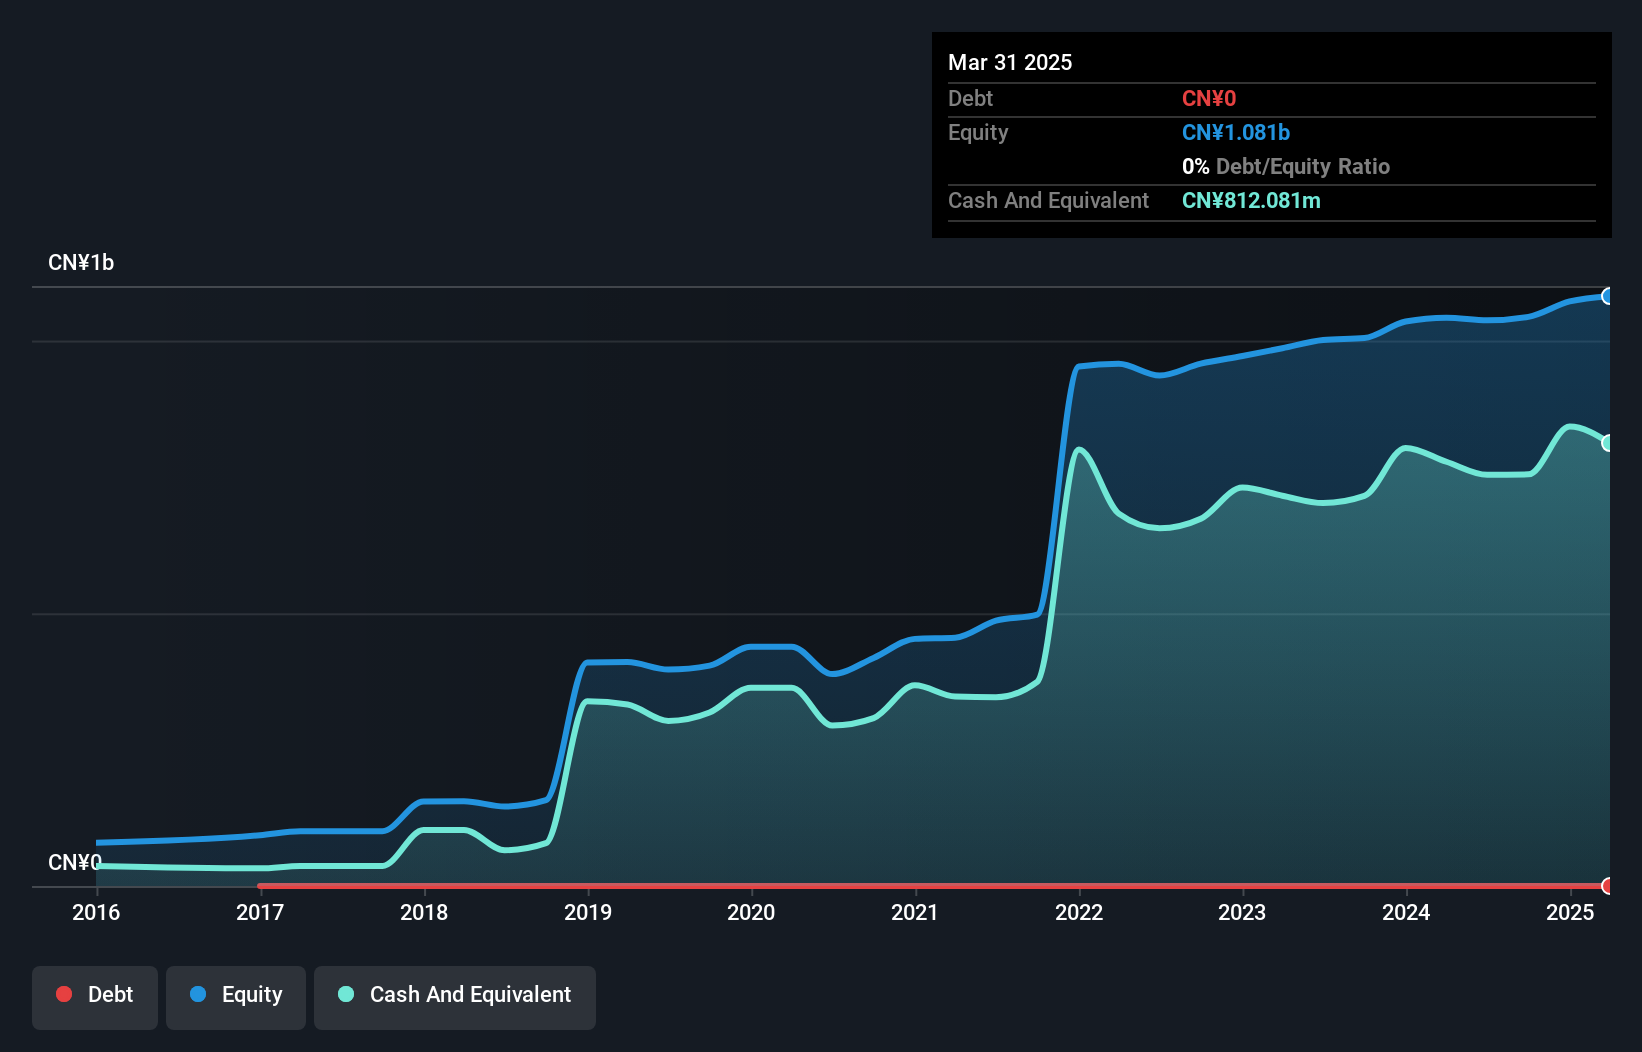Click the Equity row label in tooltip
Viewport: 1642px width, 1052px height.
pos(978,132)
